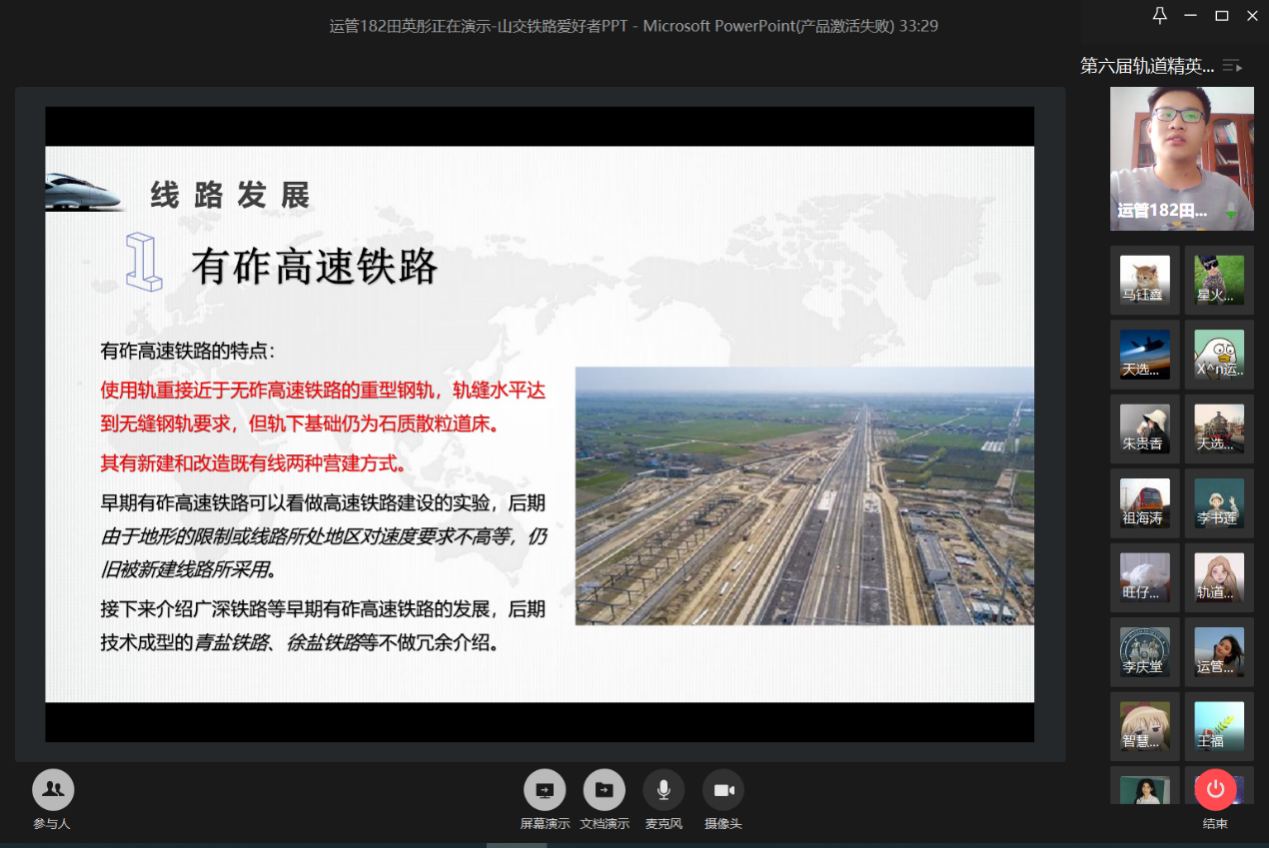Toggle the 麦克风 microphone
The width and height of the screenshot is (1269, 848).
click(663, 790)
